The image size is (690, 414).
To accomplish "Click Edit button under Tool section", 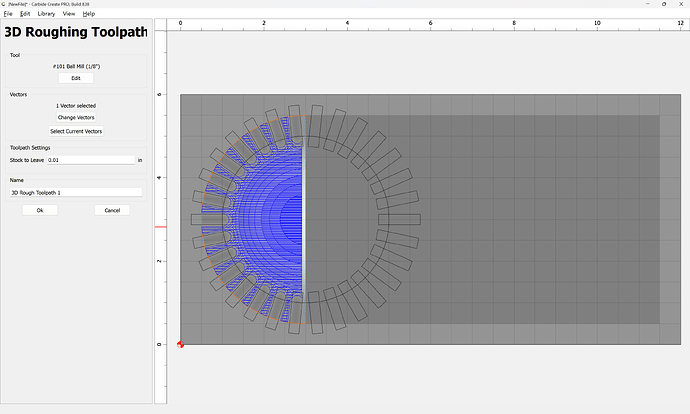I will pyautogui.click(x=76, y=78).
